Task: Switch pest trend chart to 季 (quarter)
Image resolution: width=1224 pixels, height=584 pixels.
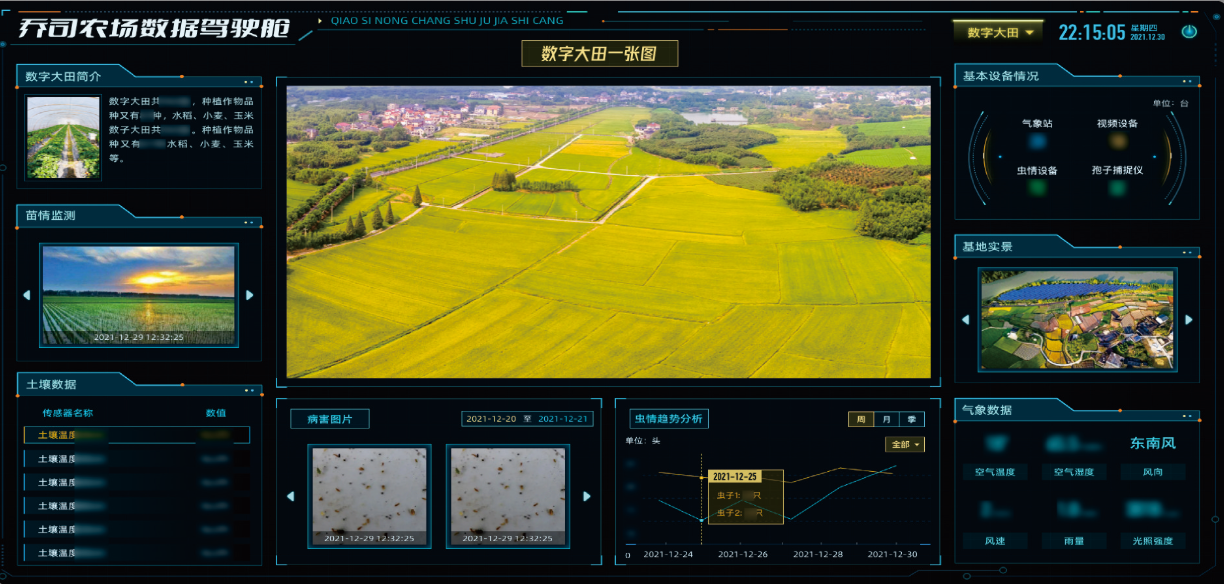Action: (911, 419)
